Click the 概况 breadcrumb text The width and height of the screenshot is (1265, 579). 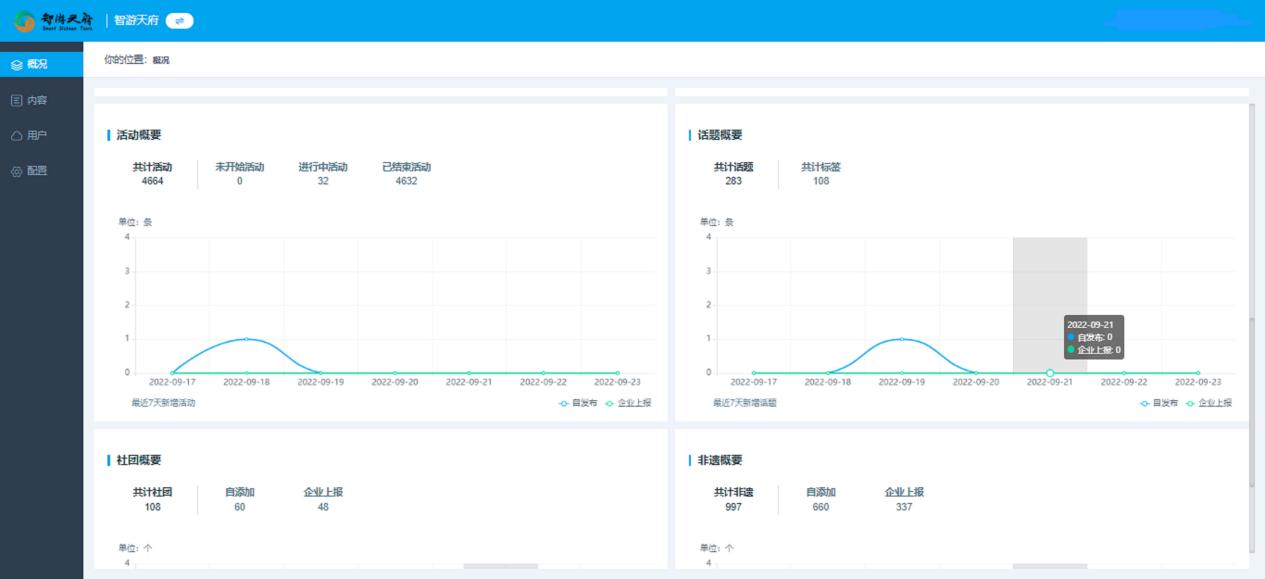click(161, 60)
